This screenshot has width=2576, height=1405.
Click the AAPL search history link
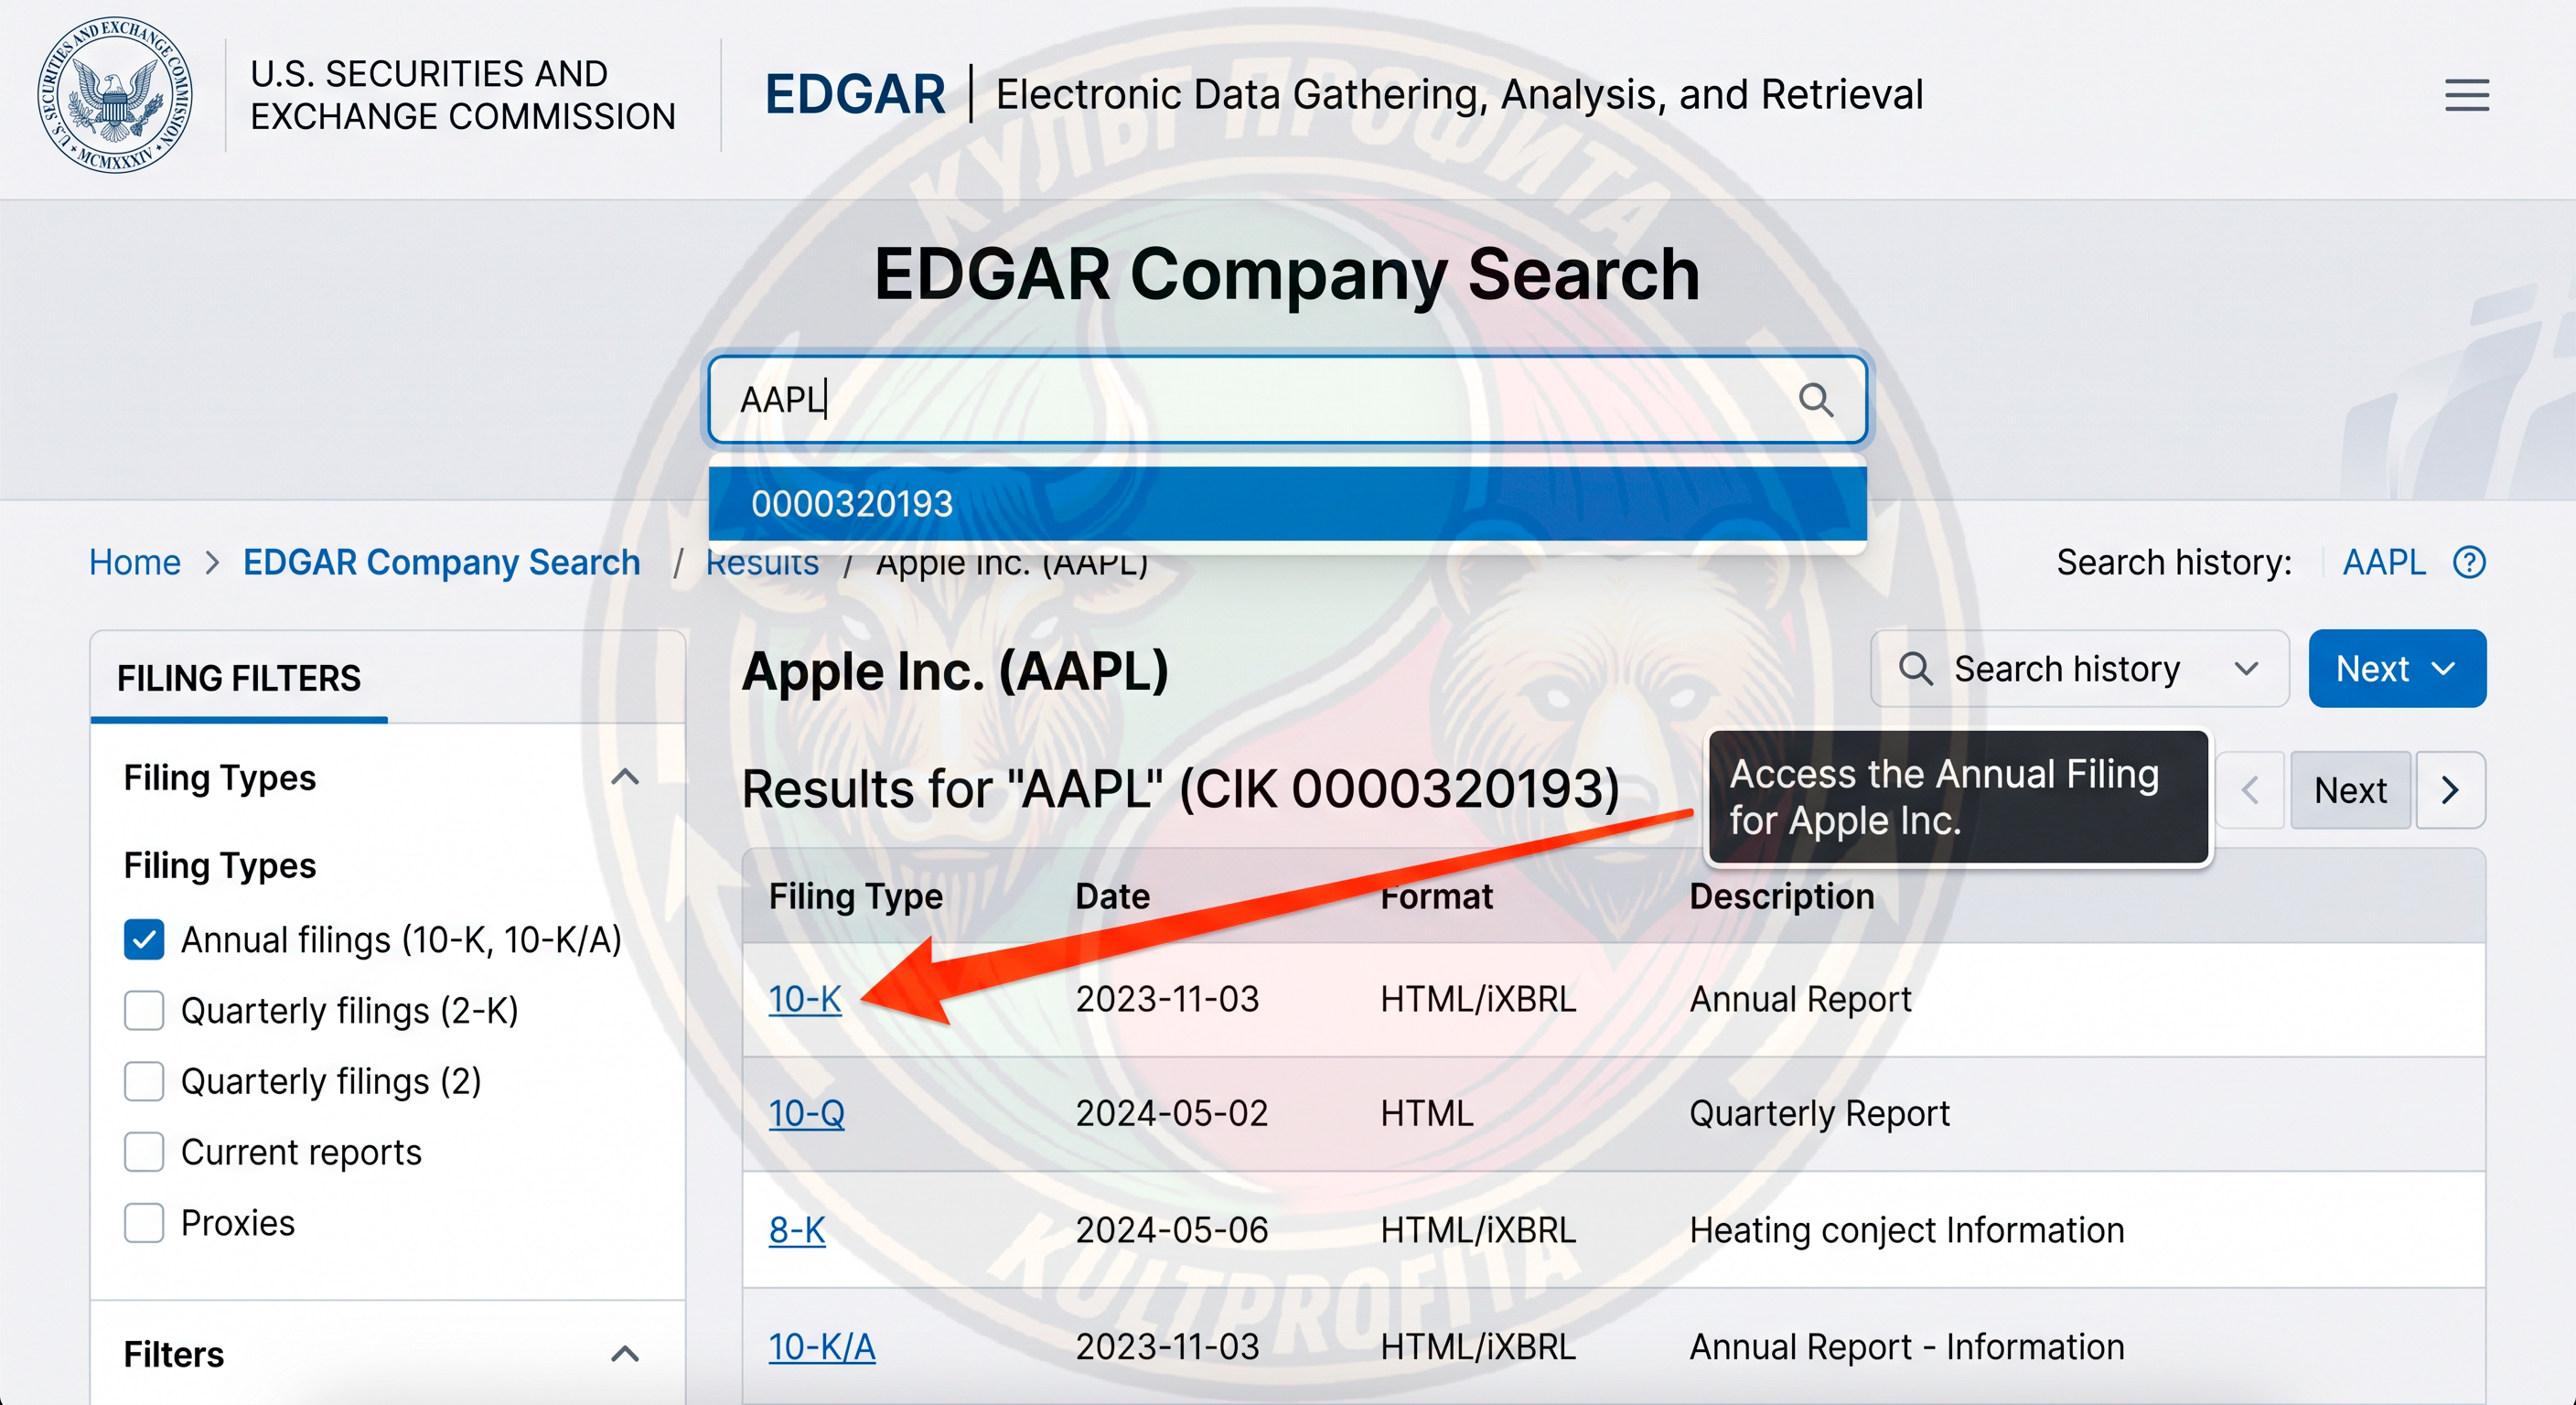pyautogui.click(x=2384, y=562)
